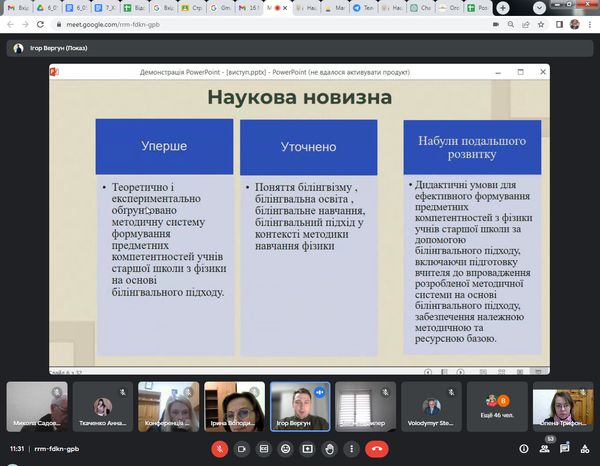Open the activities panel

pos(585,449)
